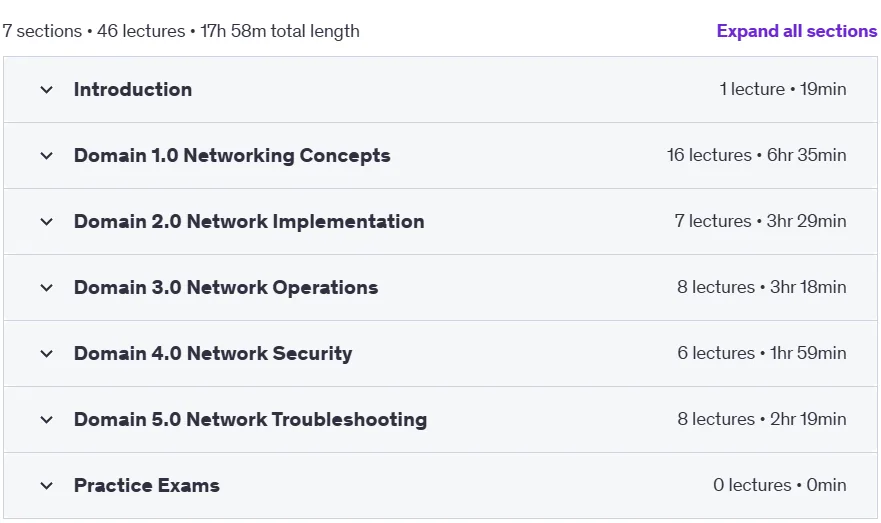This screenshot has height=523, width=881.
Task: Click Expand all sections link
Action: 797,31
